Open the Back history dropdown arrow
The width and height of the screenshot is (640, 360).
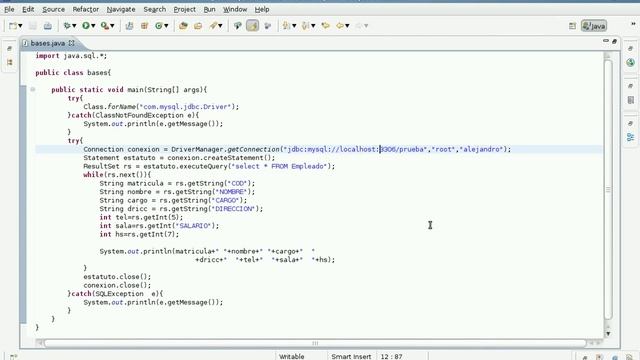[347, 26]
